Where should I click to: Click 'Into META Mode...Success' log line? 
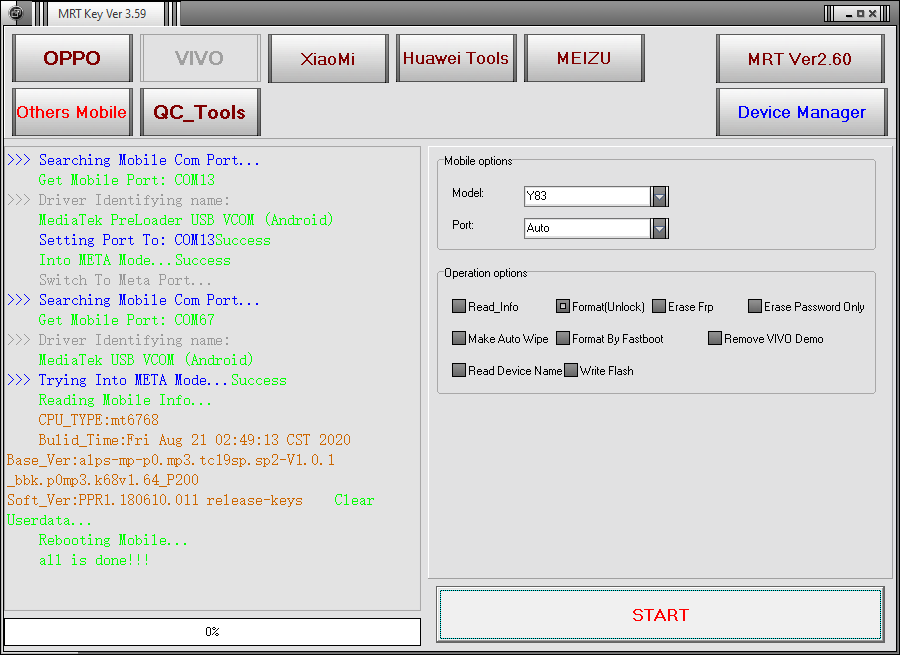(x=134, y=260)
